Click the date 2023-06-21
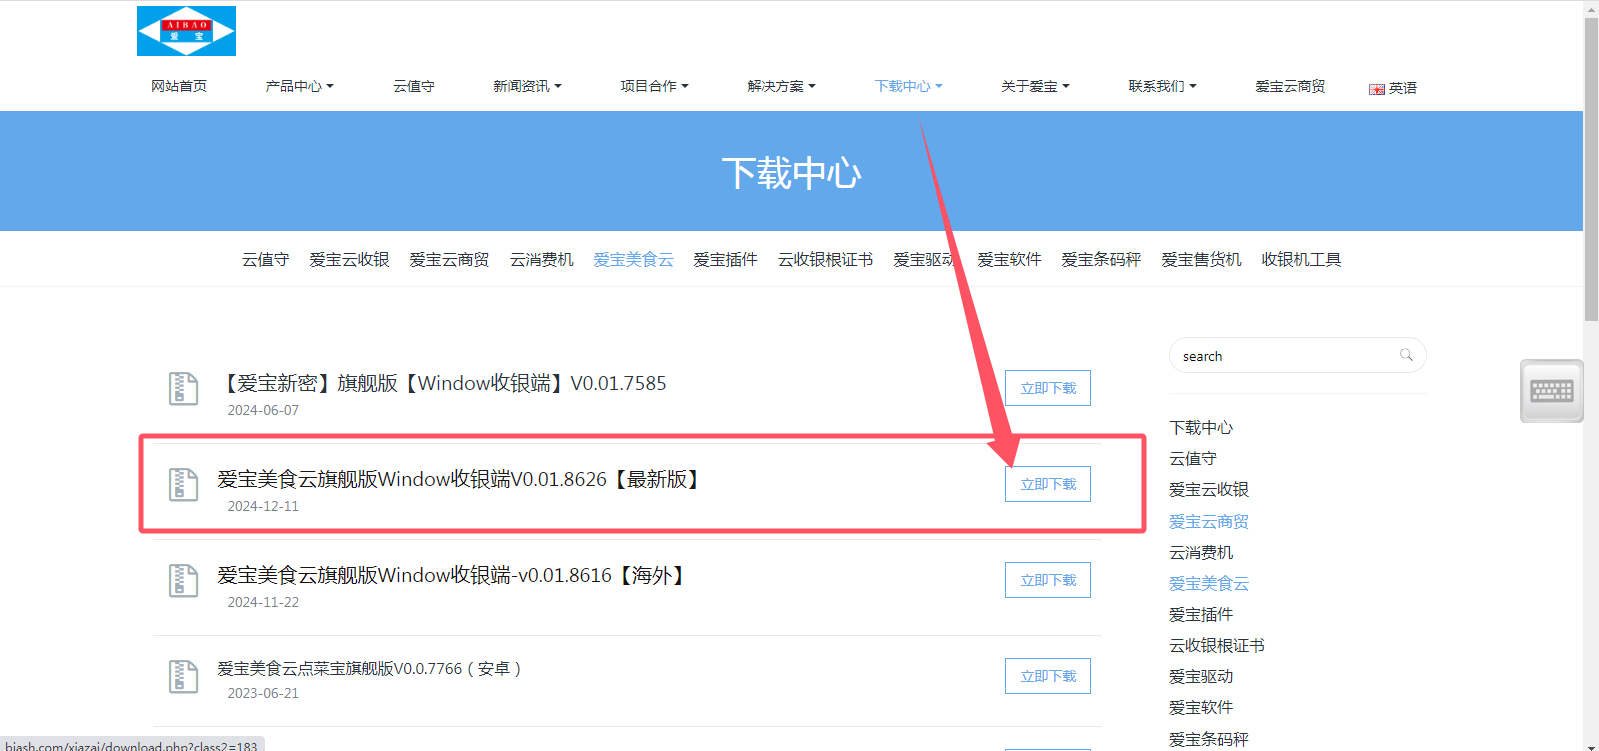 click(263, 693)
